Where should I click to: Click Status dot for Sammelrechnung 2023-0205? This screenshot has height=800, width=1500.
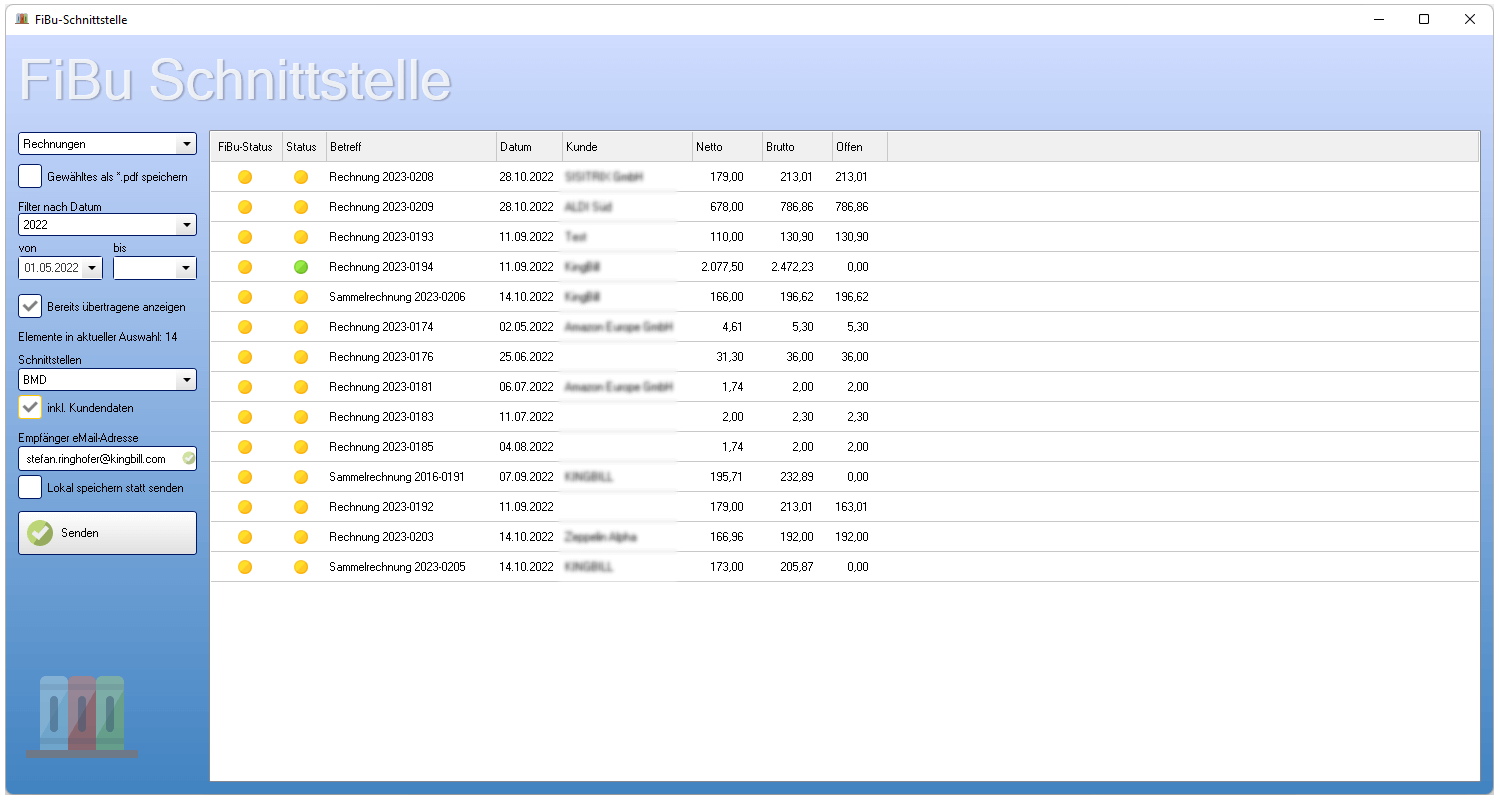pos(301,567)
